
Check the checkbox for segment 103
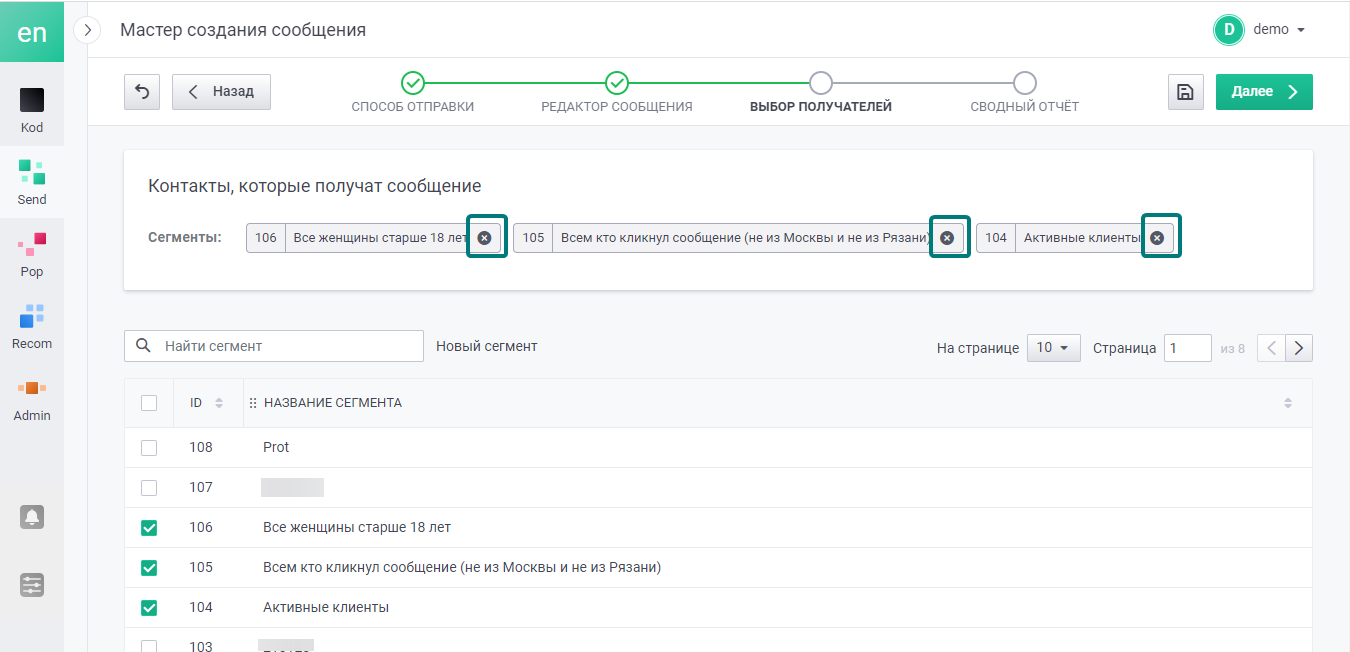coord(149,646)
